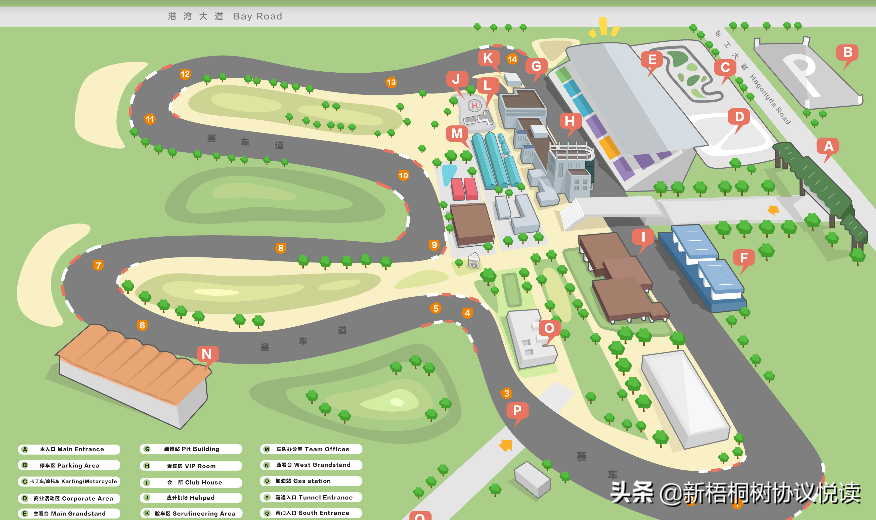Click the Main Entrance legend entry
876x520 pixels.
68,450
